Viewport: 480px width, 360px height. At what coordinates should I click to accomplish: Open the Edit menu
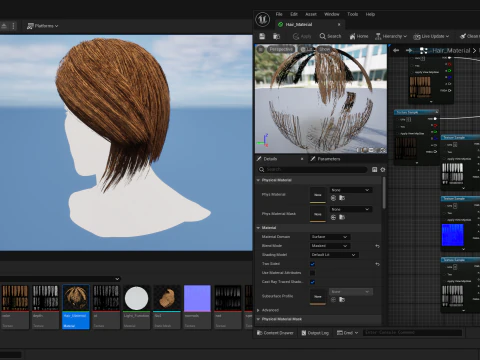tap(294, 14)
